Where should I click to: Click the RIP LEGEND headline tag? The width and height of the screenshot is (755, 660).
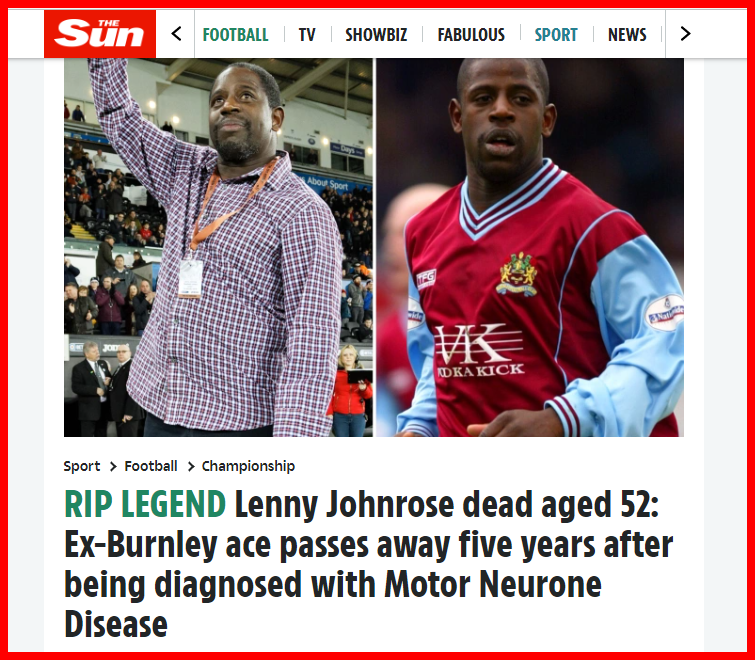click(x=145, y=505)
